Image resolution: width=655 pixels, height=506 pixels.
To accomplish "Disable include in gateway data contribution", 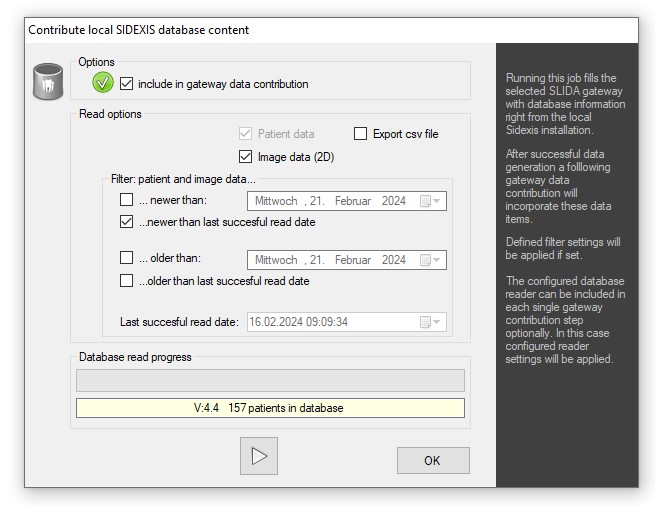I will coord(126,84).
